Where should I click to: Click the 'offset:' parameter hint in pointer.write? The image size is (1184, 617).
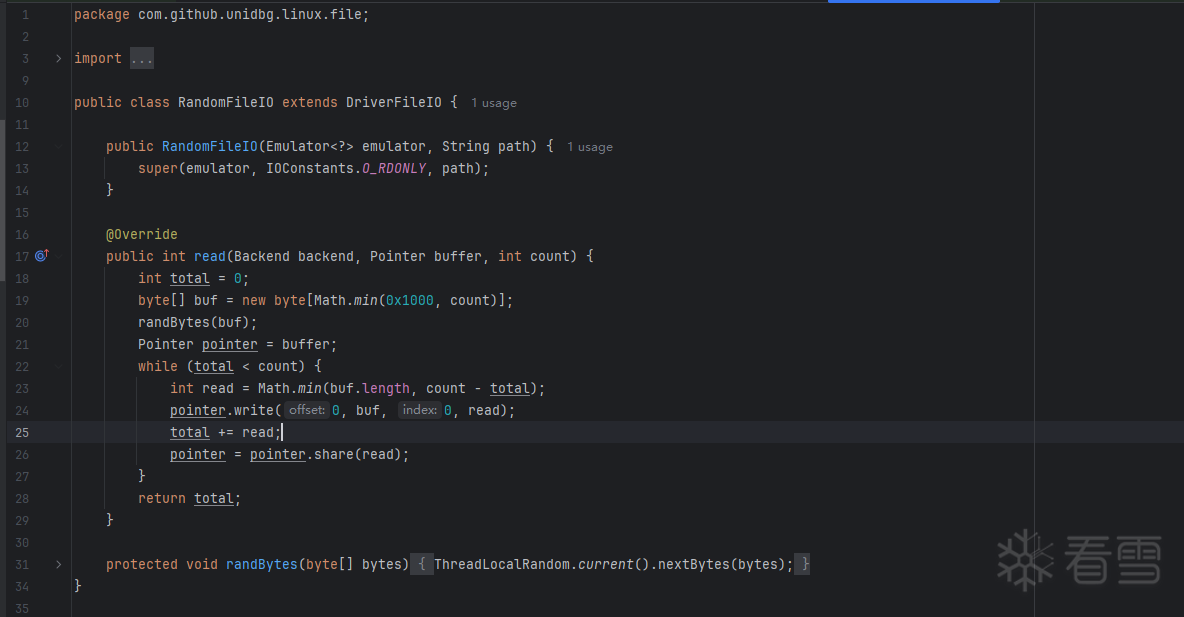pyautogui.click(x=307, y=410)
